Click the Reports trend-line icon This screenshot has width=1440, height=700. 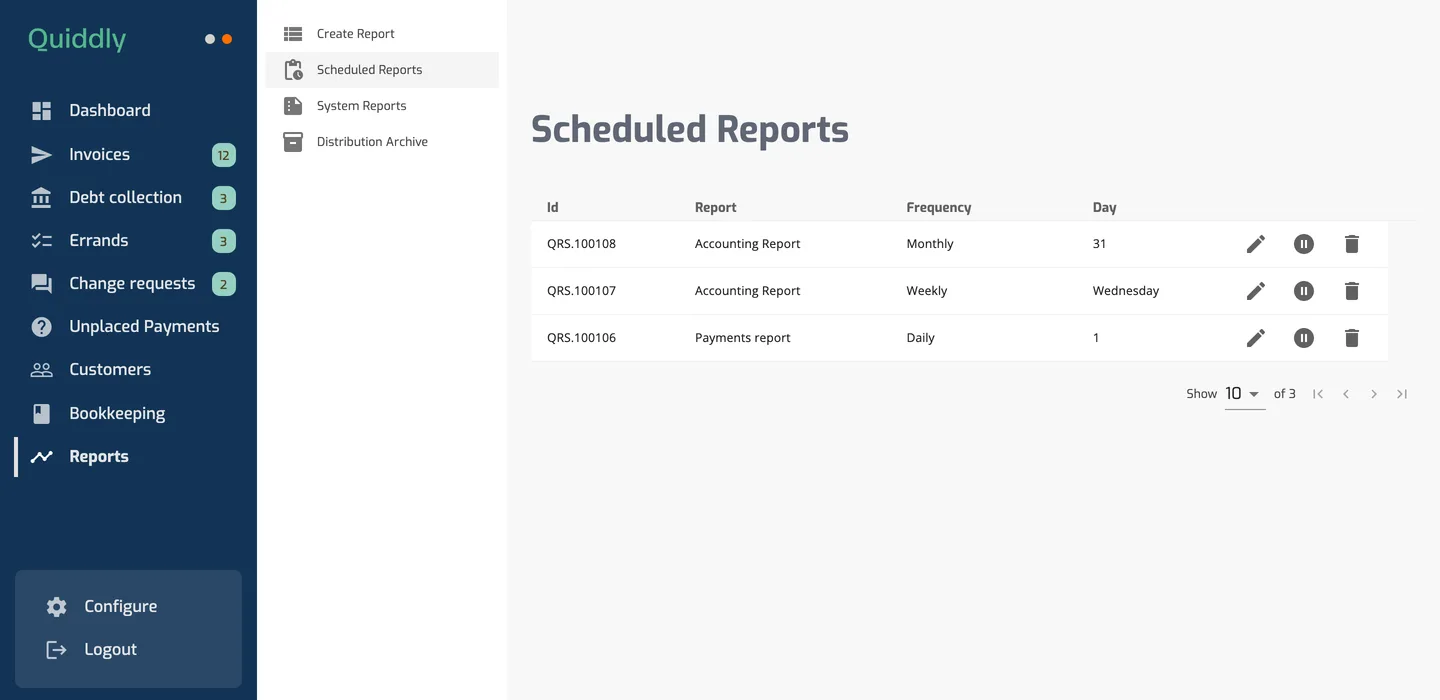(x=41, y=457)
